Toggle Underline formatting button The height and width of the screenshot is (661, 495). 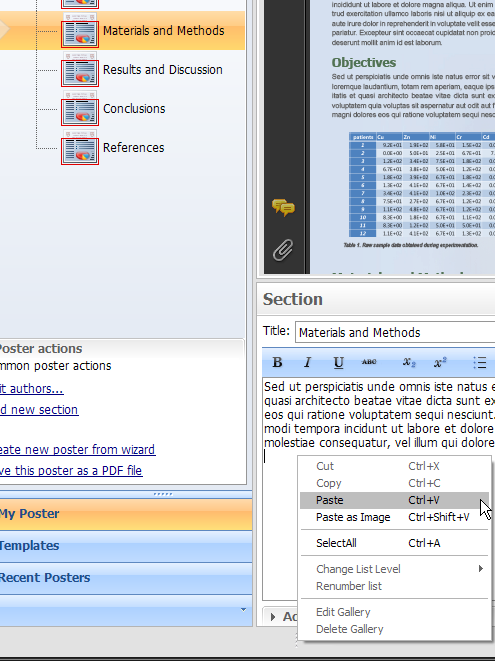click(338, 363)
